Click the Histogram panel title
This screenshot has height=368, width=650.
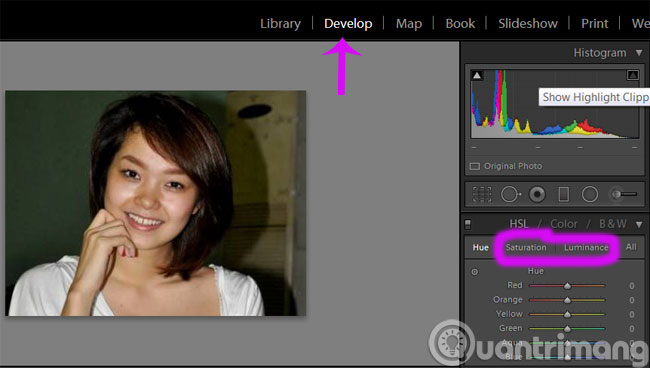[x=599, y=53]
